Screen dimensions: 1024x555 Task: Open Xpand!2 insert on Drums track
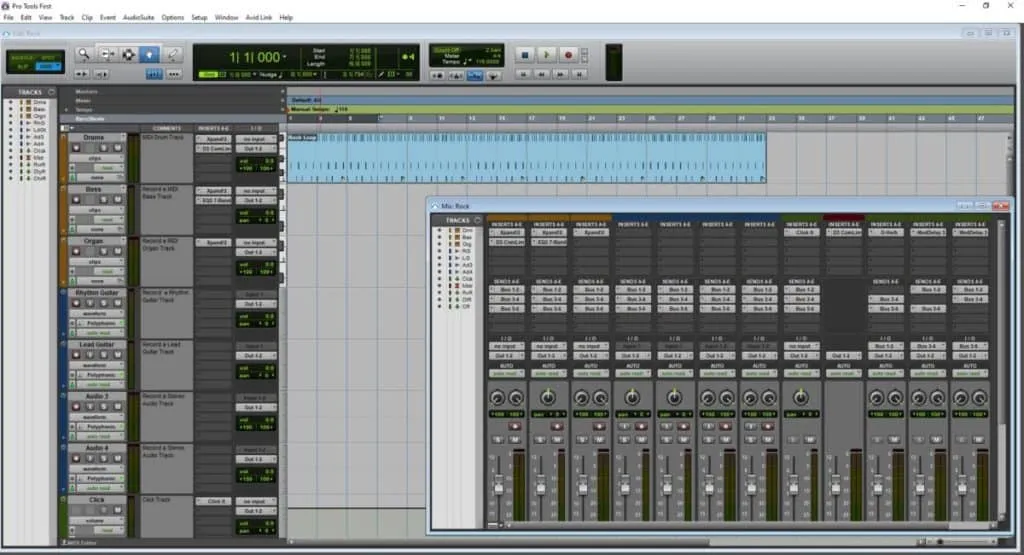214,139
